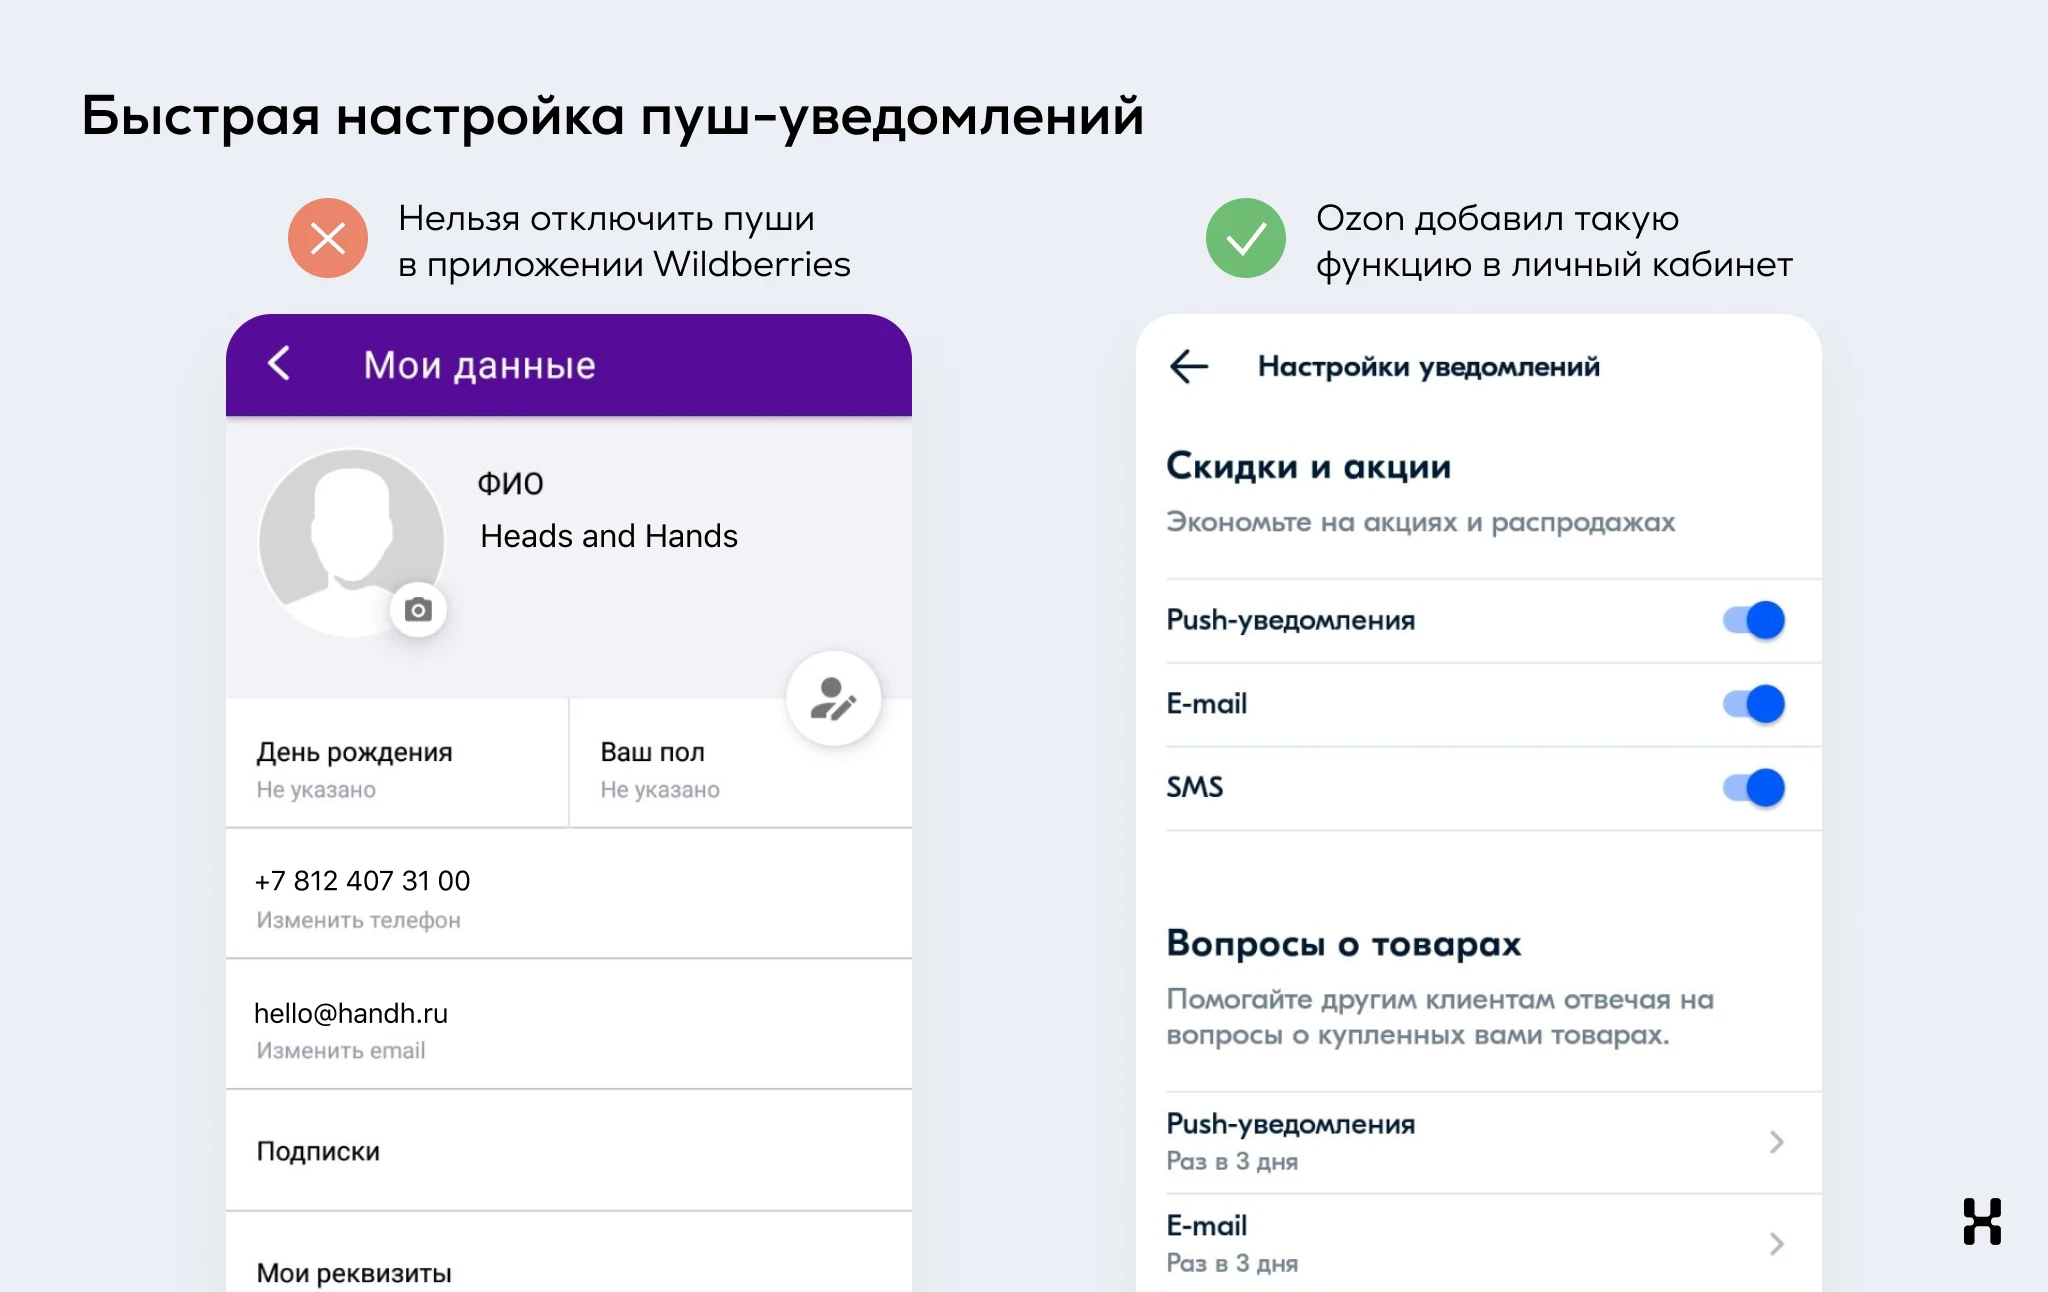Turn off the E-mail switch under Скидки и акции
Viewport: 2048px width, 1292px height.
pyautogui.click(x=1754, y=704)
